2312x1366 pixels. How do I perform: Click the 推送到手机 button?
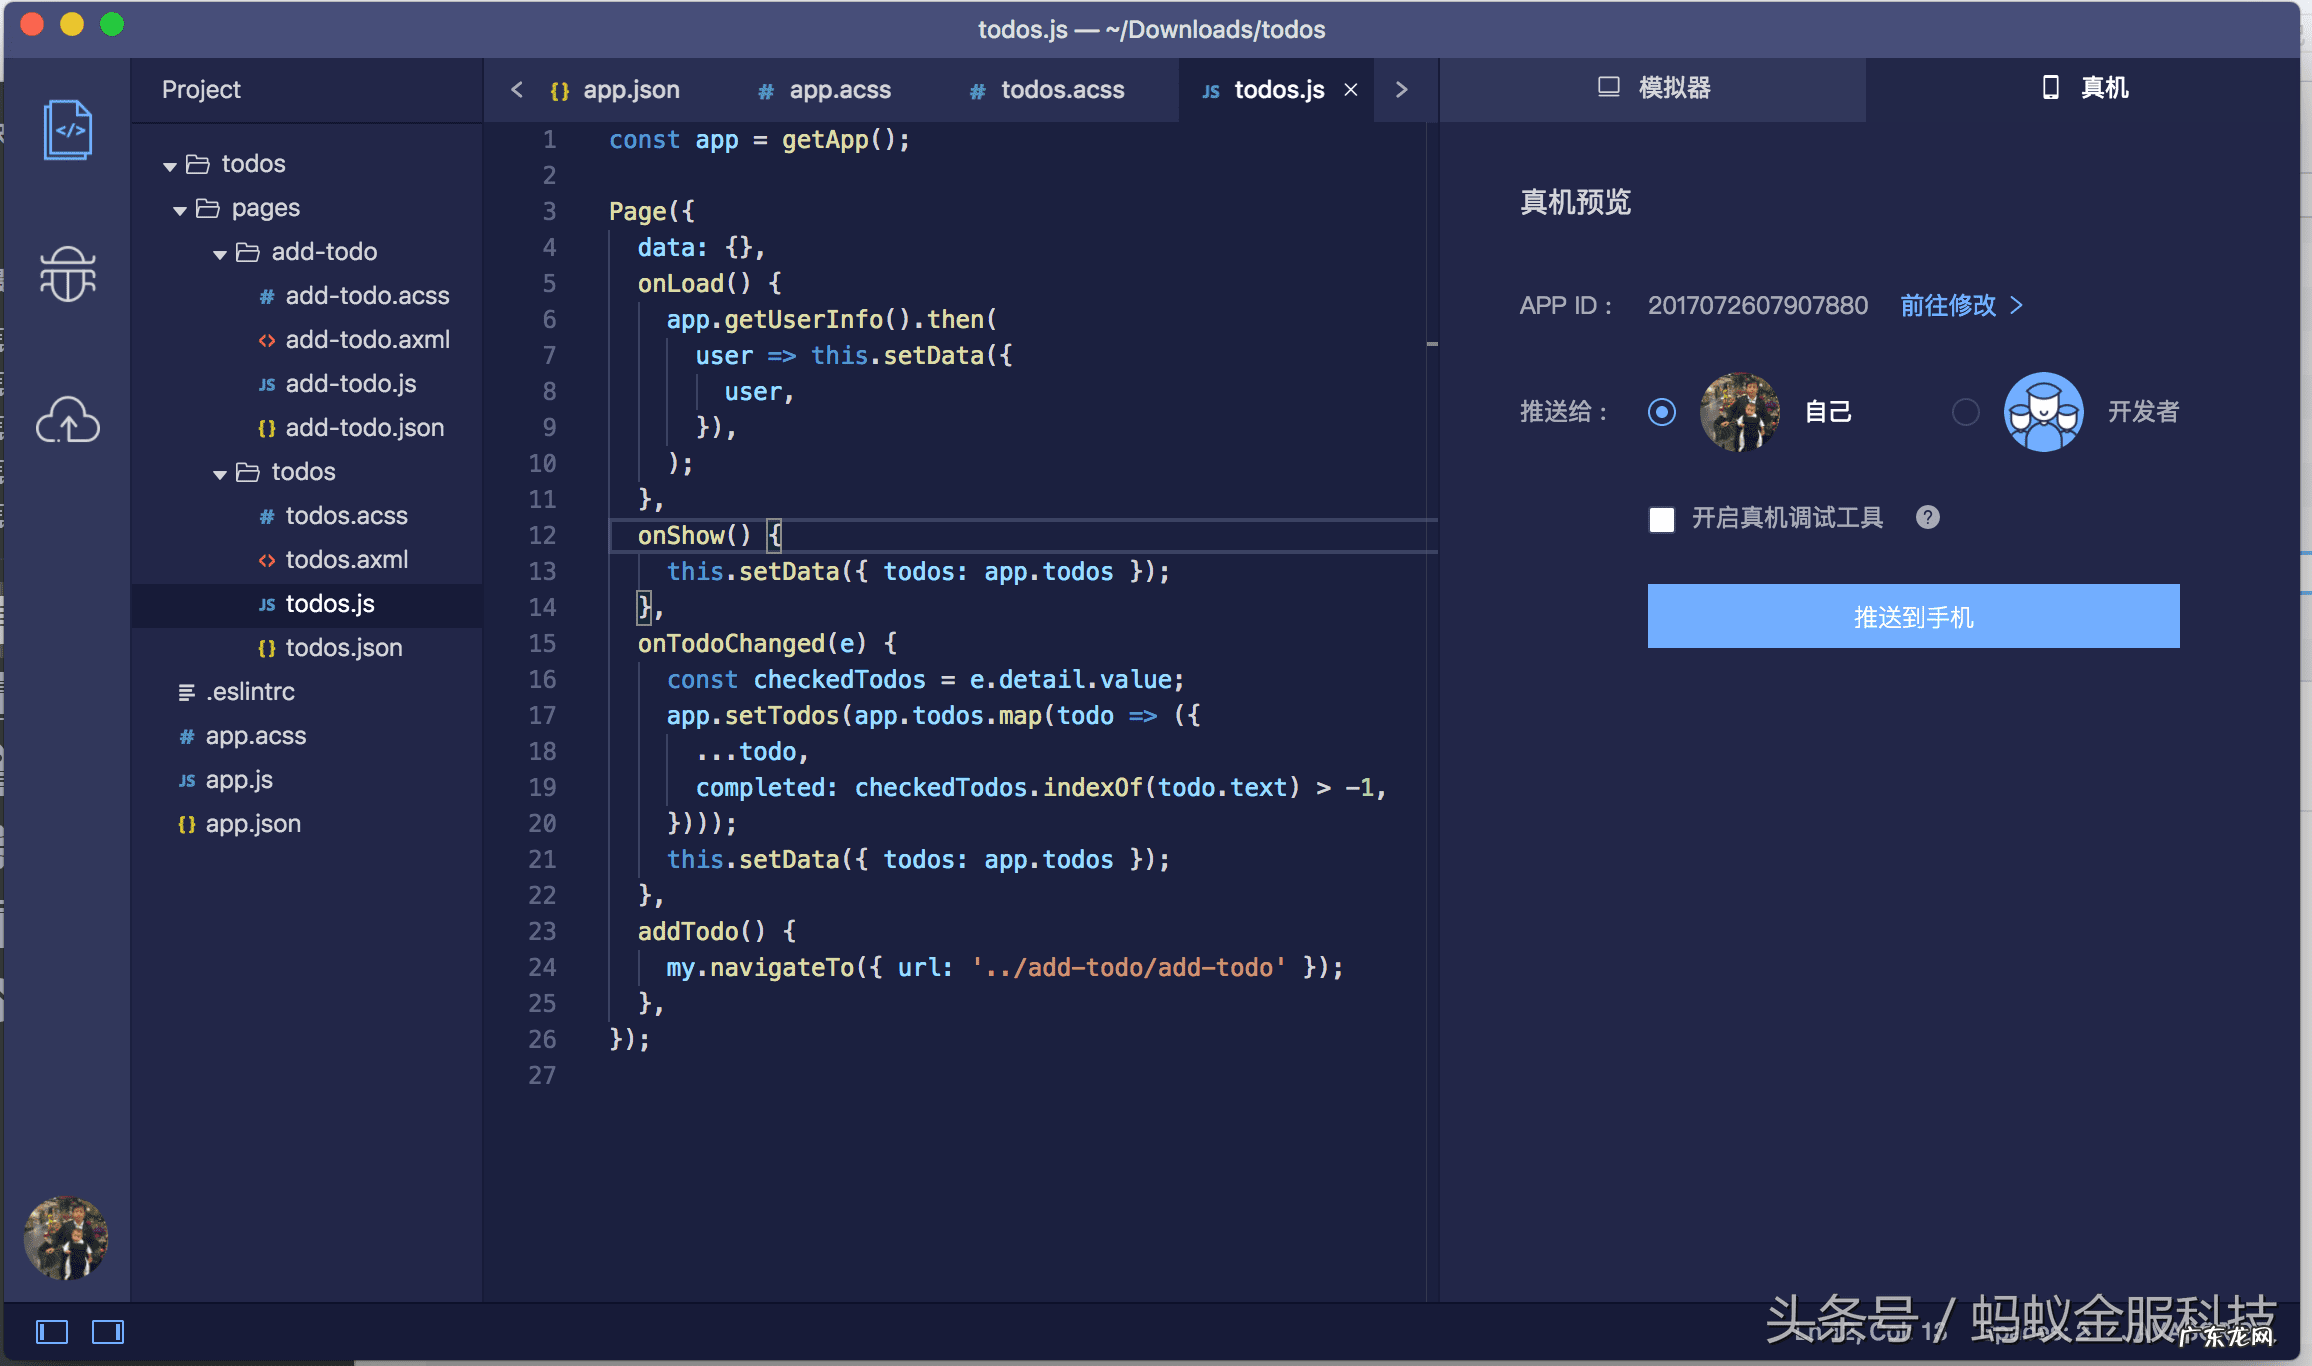tap(1912, 617)
